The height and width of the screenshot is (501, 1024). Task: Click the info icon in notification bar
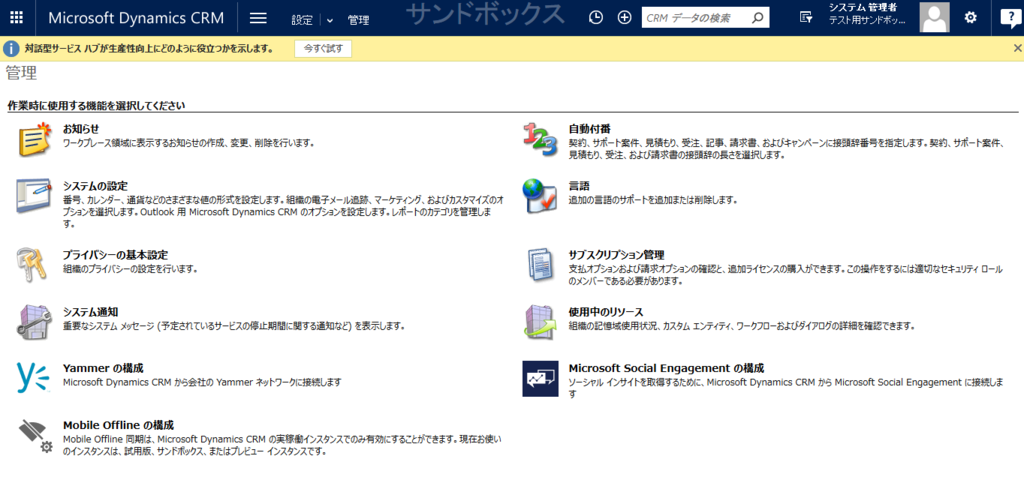[11, 48]
